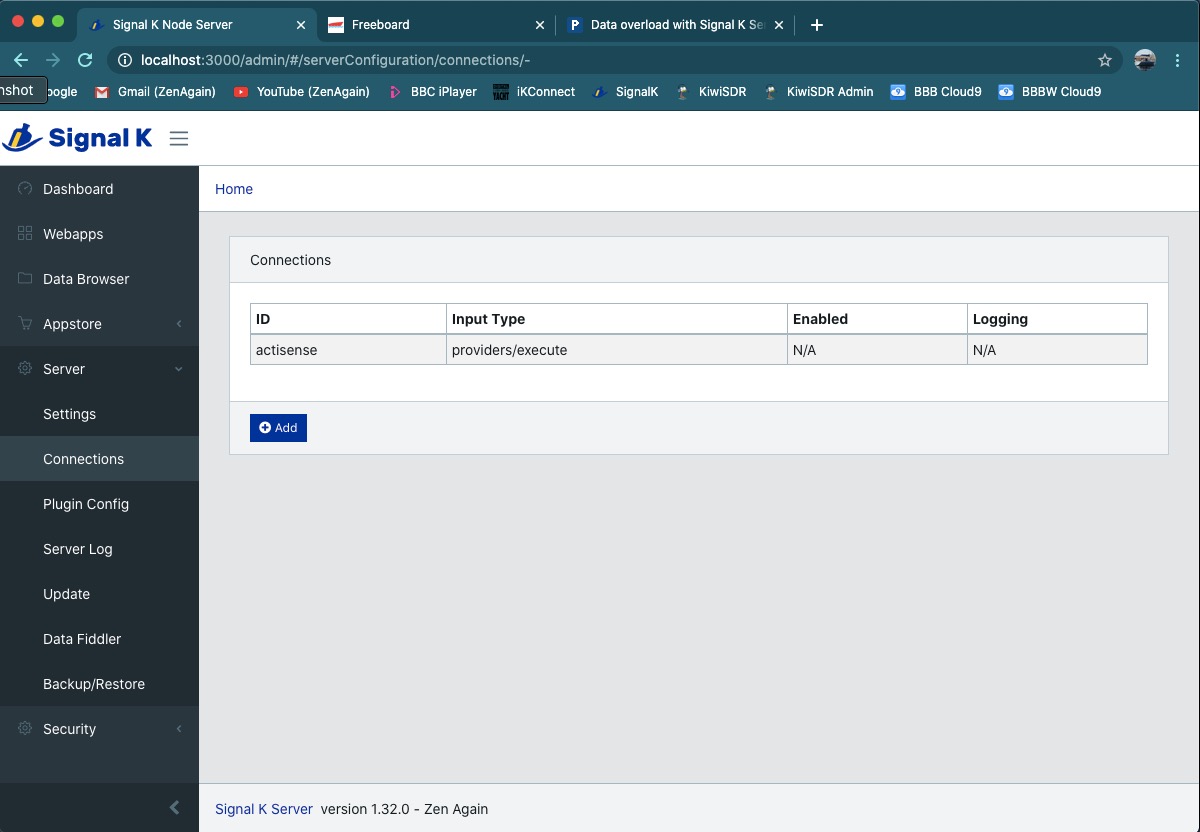Open Gmail (ZenAgain) bookmark
The height and width of the screenshot is (832, 1200).
pyautogui.click(x=156, y=91)
